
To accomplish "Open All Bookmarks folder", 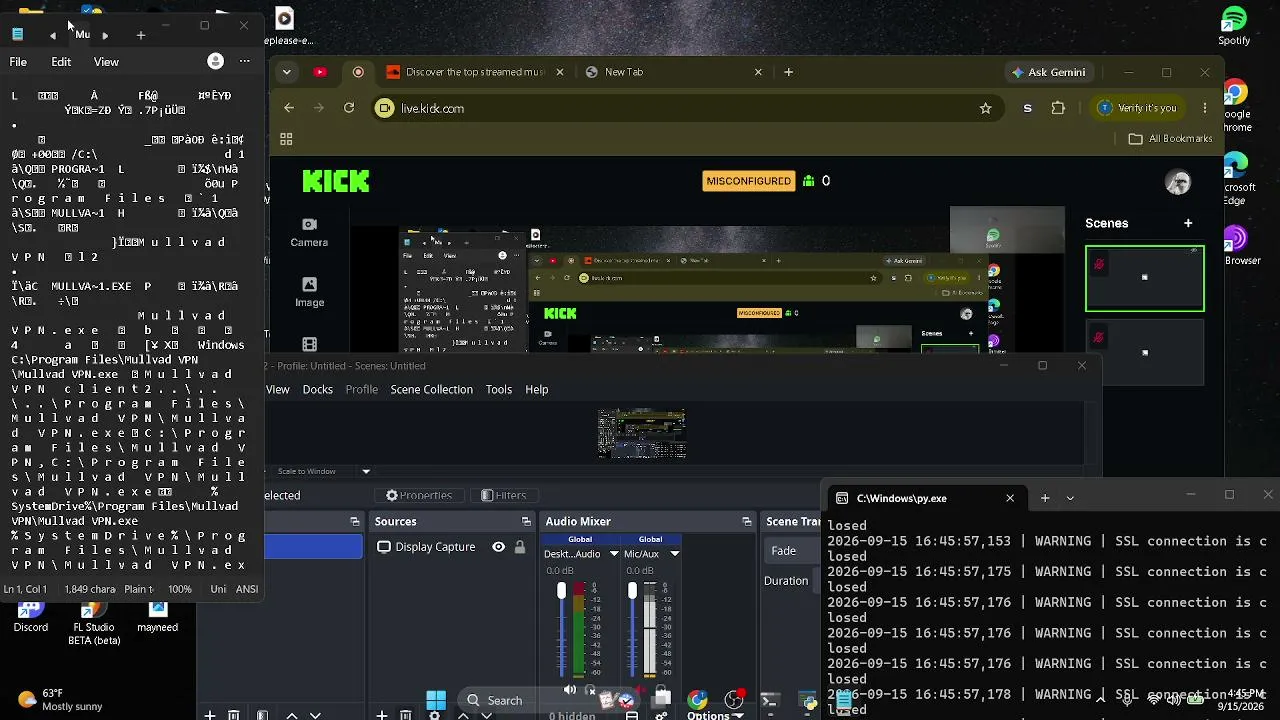I will (1170, 139).
